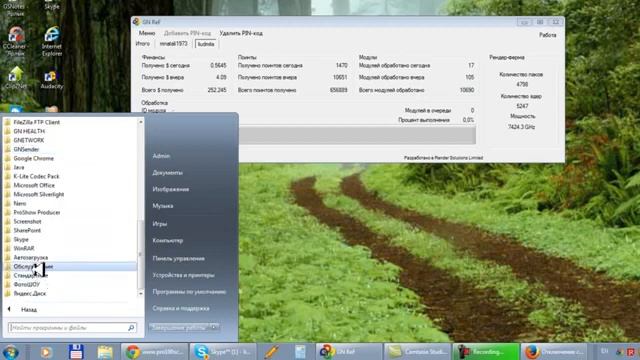Click Добавить PIN-код in GN Ref

187,33
